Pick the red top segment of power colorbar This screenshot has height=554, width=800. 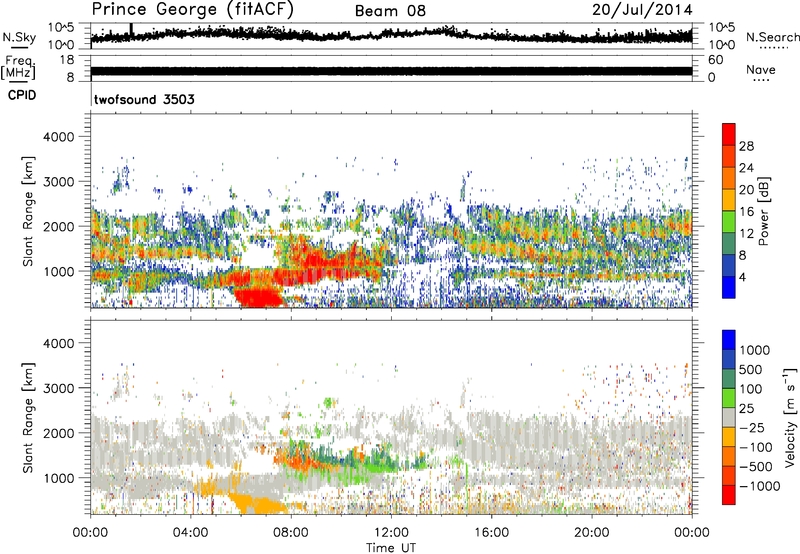click(x=729, y=134)
